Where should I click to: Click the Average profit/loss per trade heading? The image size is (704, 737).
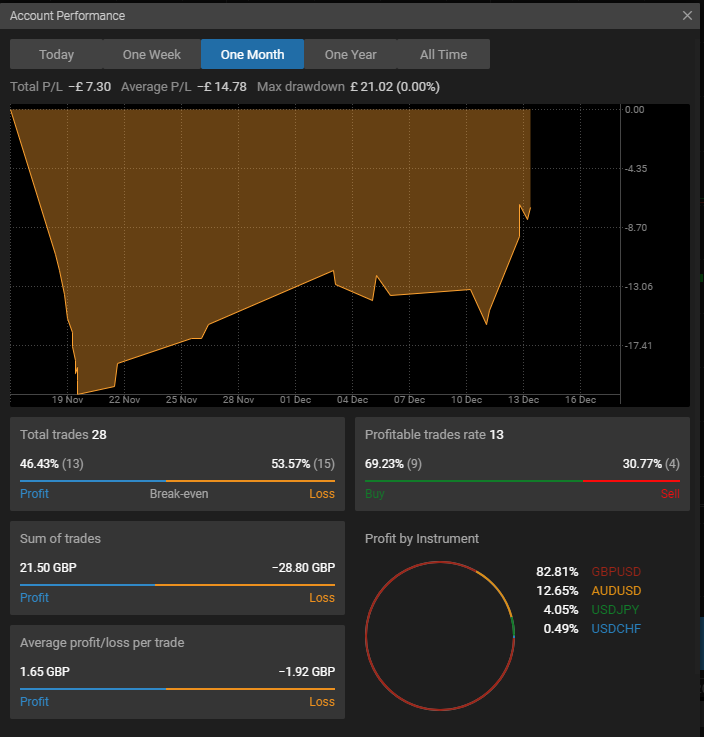(x=102, y=643)
